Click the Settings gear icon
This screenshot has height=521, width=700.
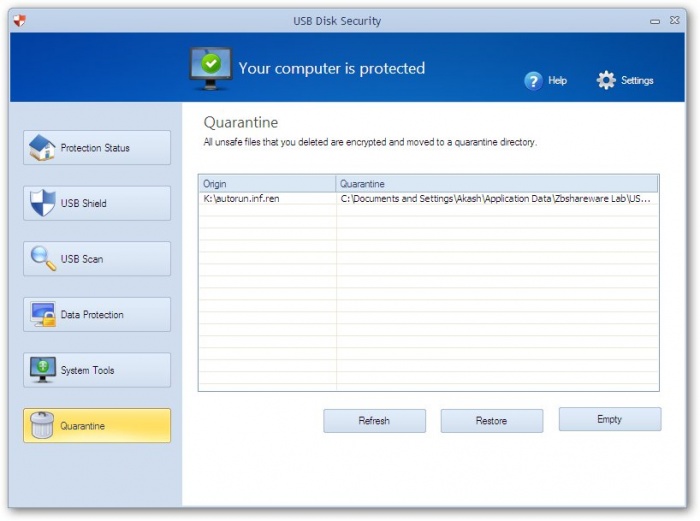point(606,81)
